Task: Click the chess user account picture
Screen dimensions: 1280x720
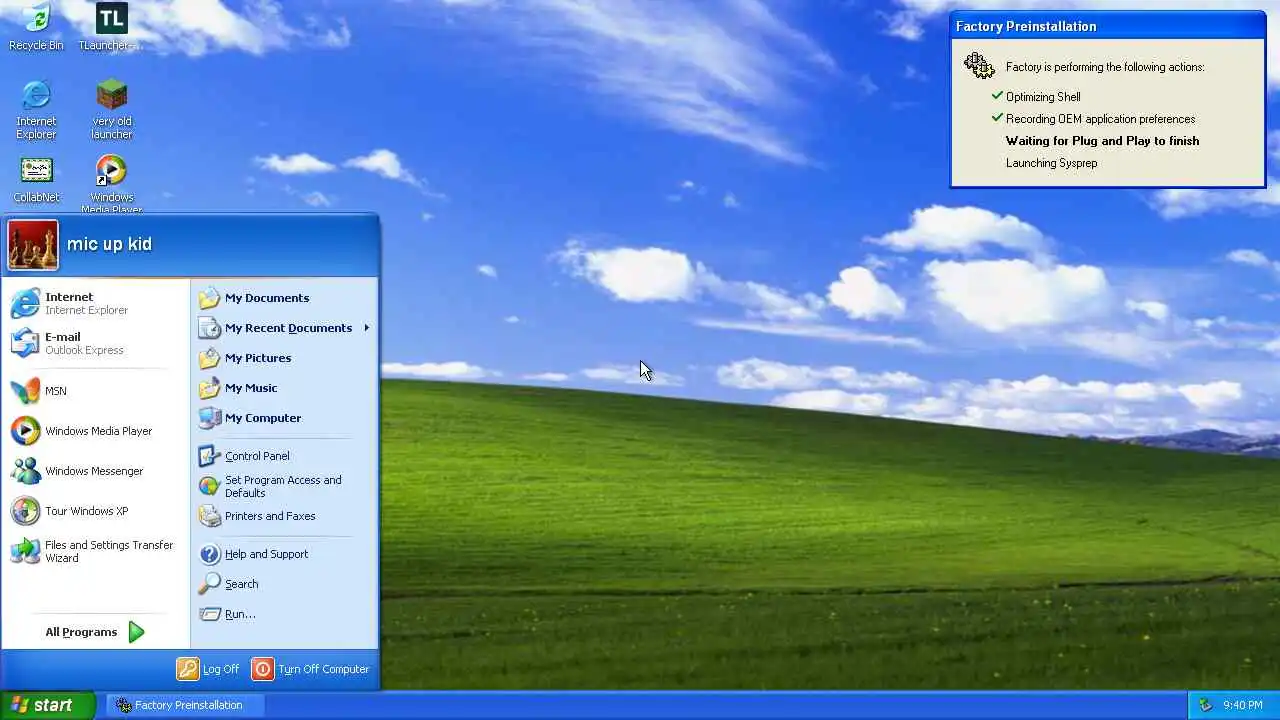Action: tap(33, 245)
